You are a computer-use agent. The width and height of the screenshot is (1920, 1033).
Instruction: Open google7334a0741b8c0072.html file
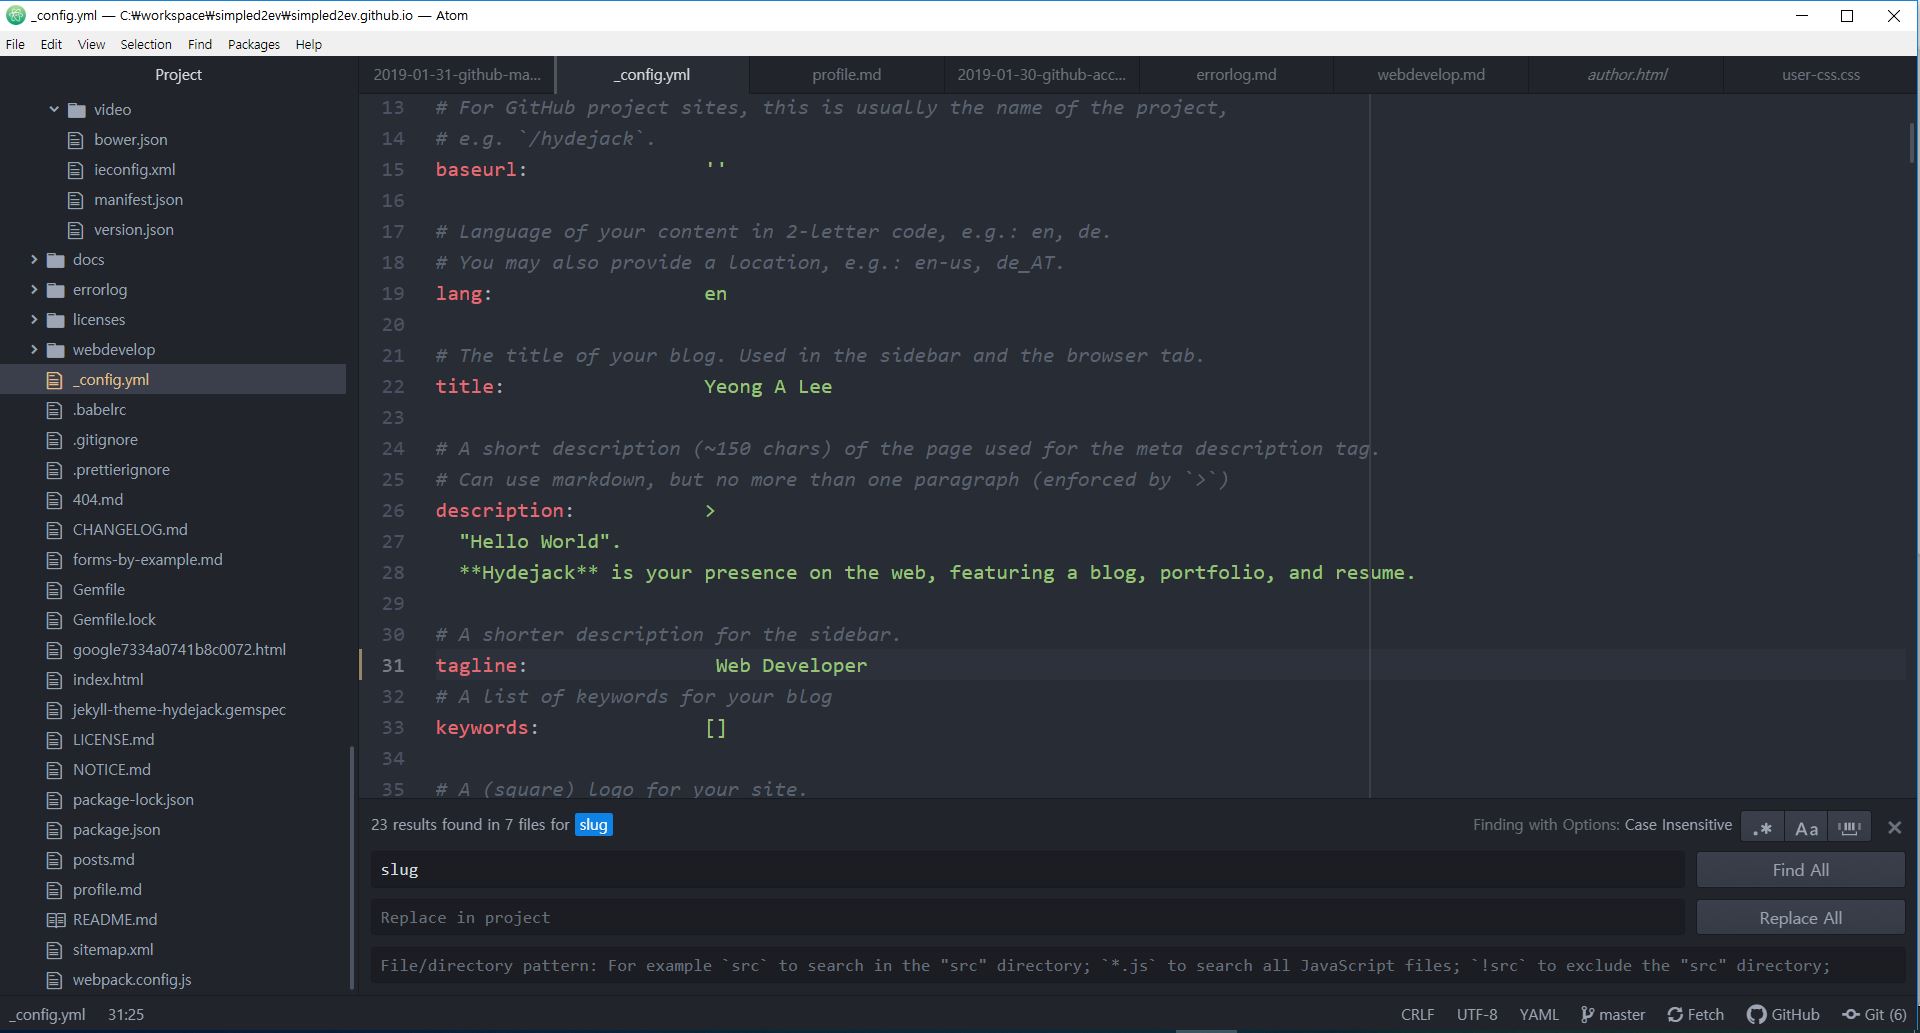point(179,649)
